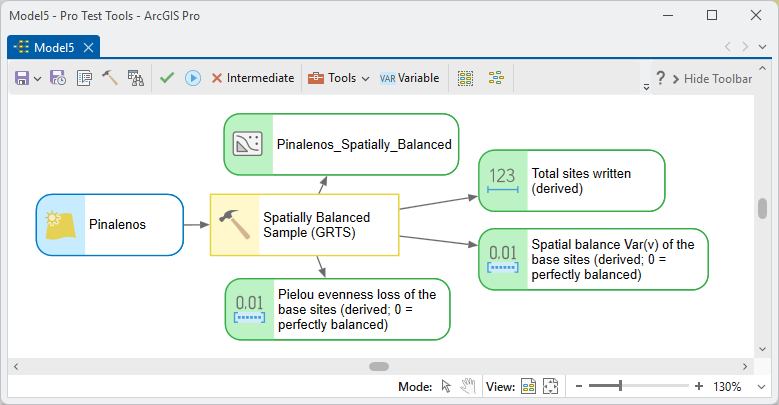Go to previous view tab arrow

tap(728, 47)
